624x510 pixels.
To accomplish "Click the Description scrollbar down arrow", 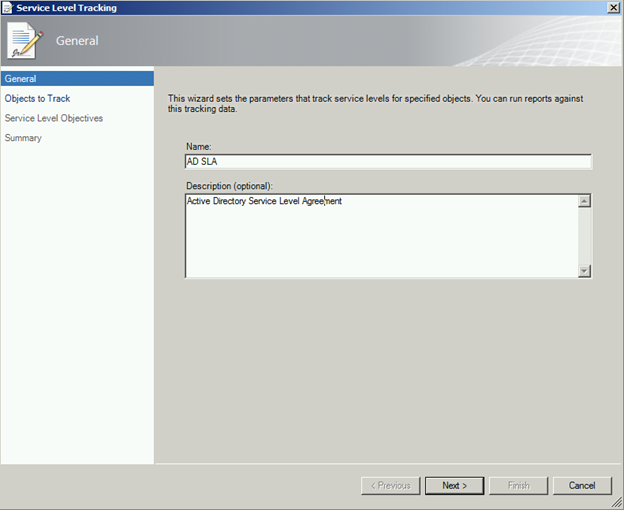I will [x=584, y=271].
